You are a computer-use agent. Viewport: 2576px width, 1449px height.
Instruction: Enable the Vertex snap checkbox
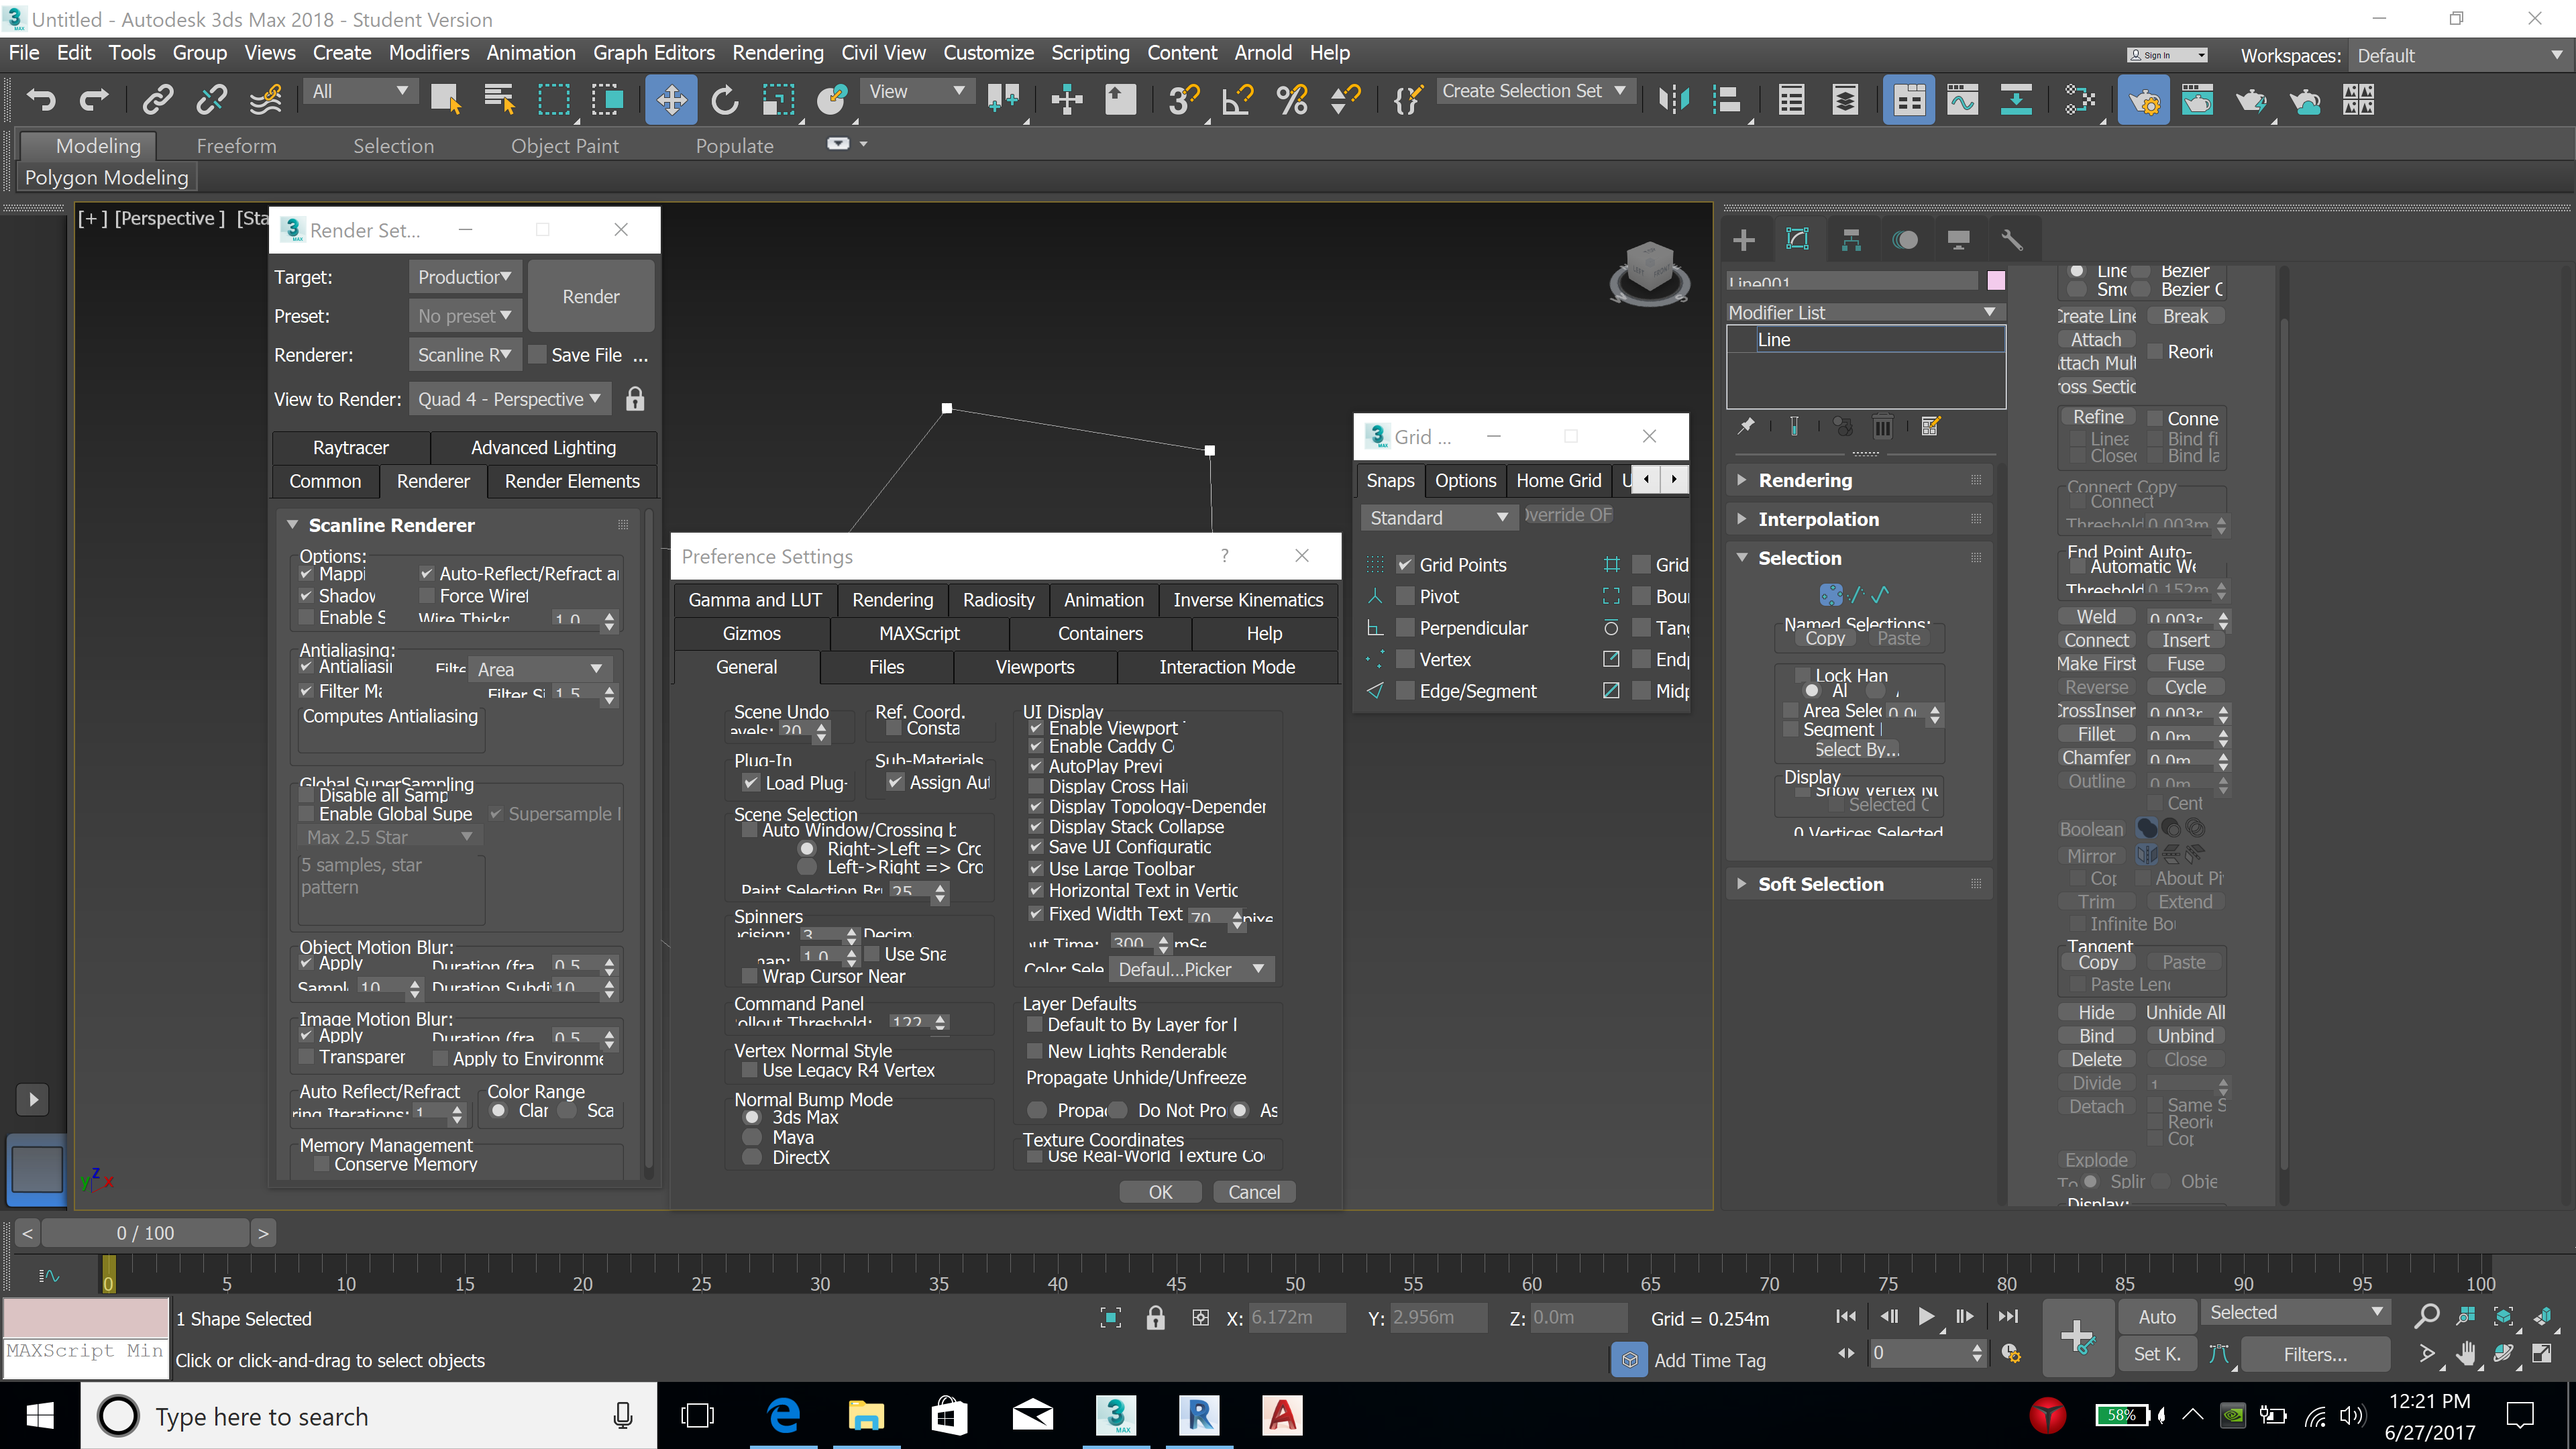point(1405,660)
